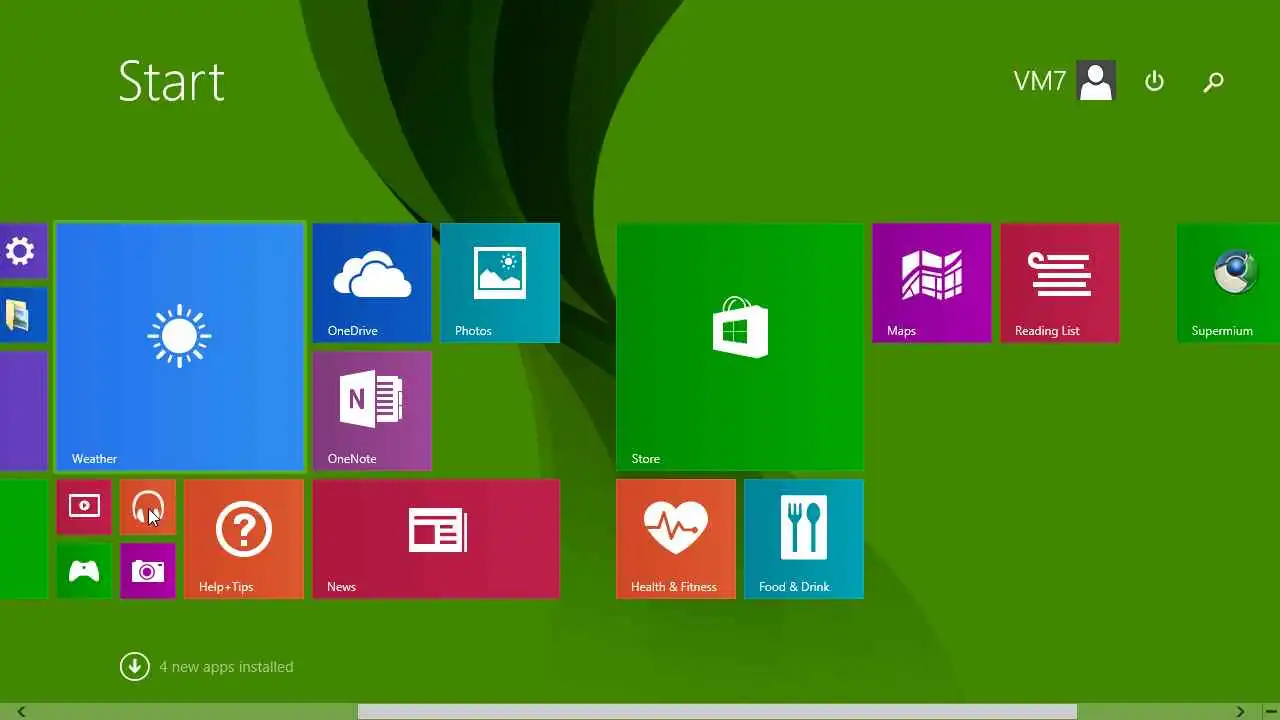Click the '4 new apps installed' text

click(226, 667)
